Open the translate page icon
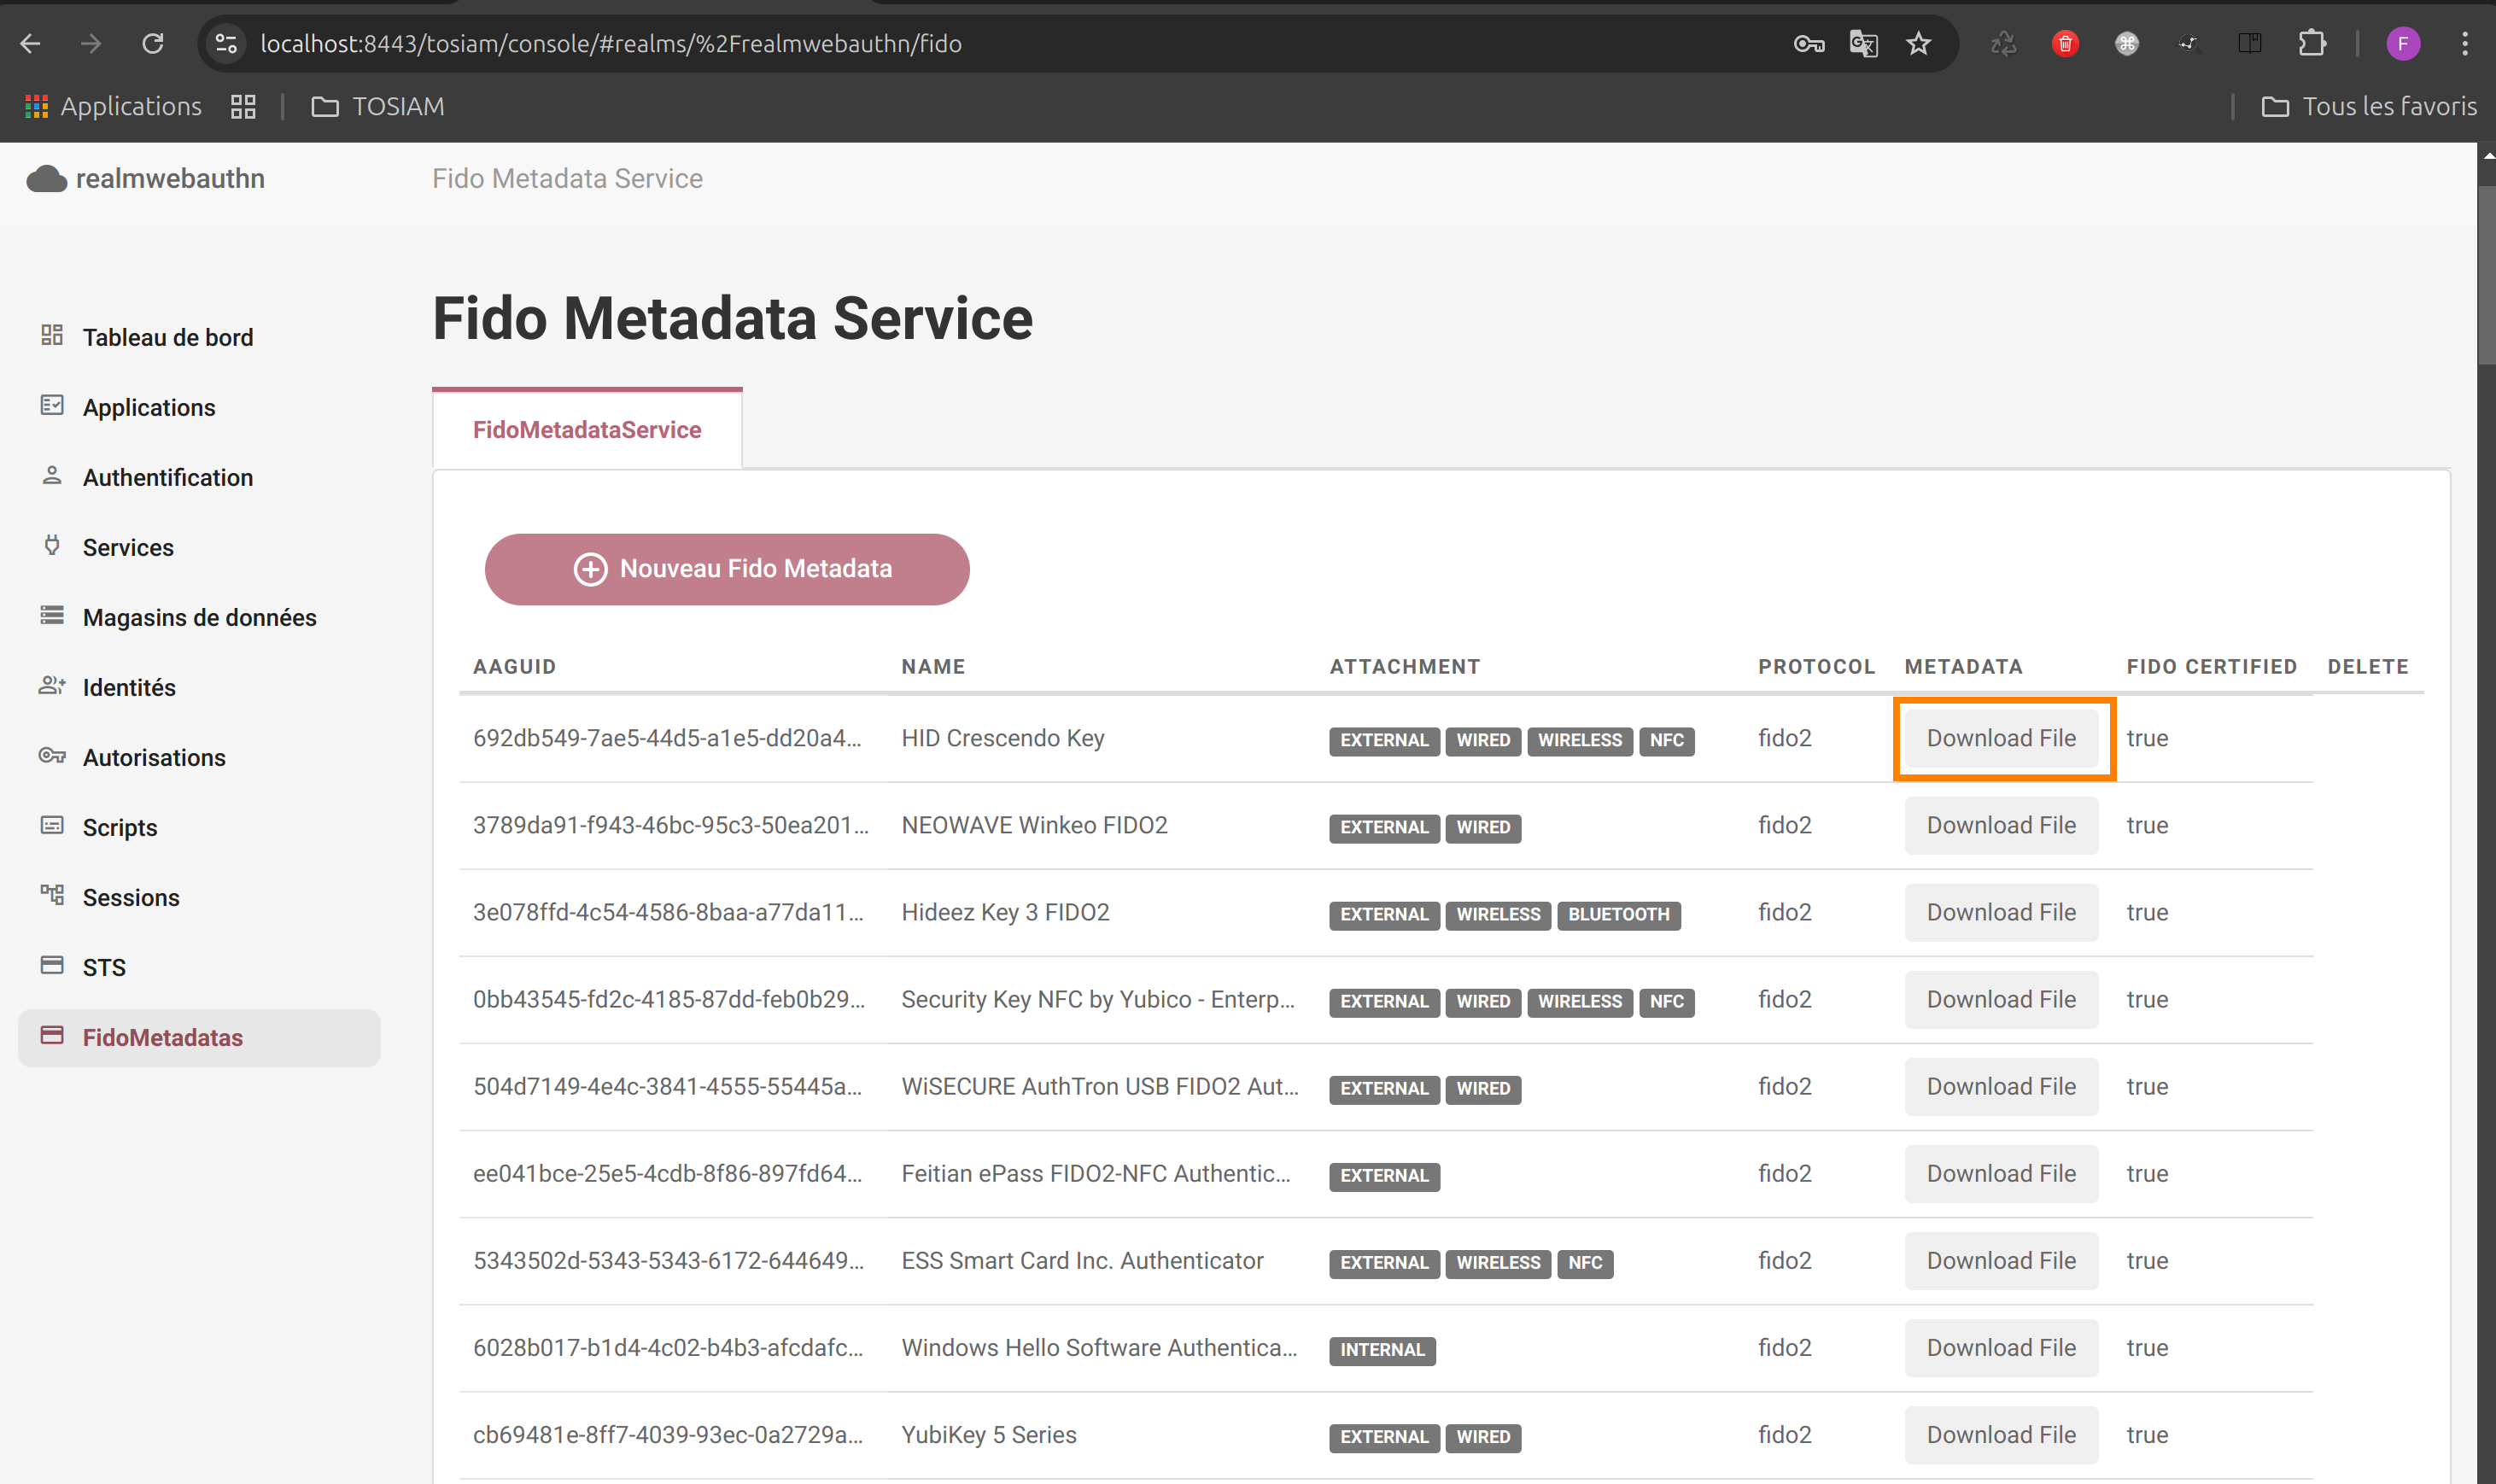This screenshot has height=1484, width=2496. [1863, 43]
